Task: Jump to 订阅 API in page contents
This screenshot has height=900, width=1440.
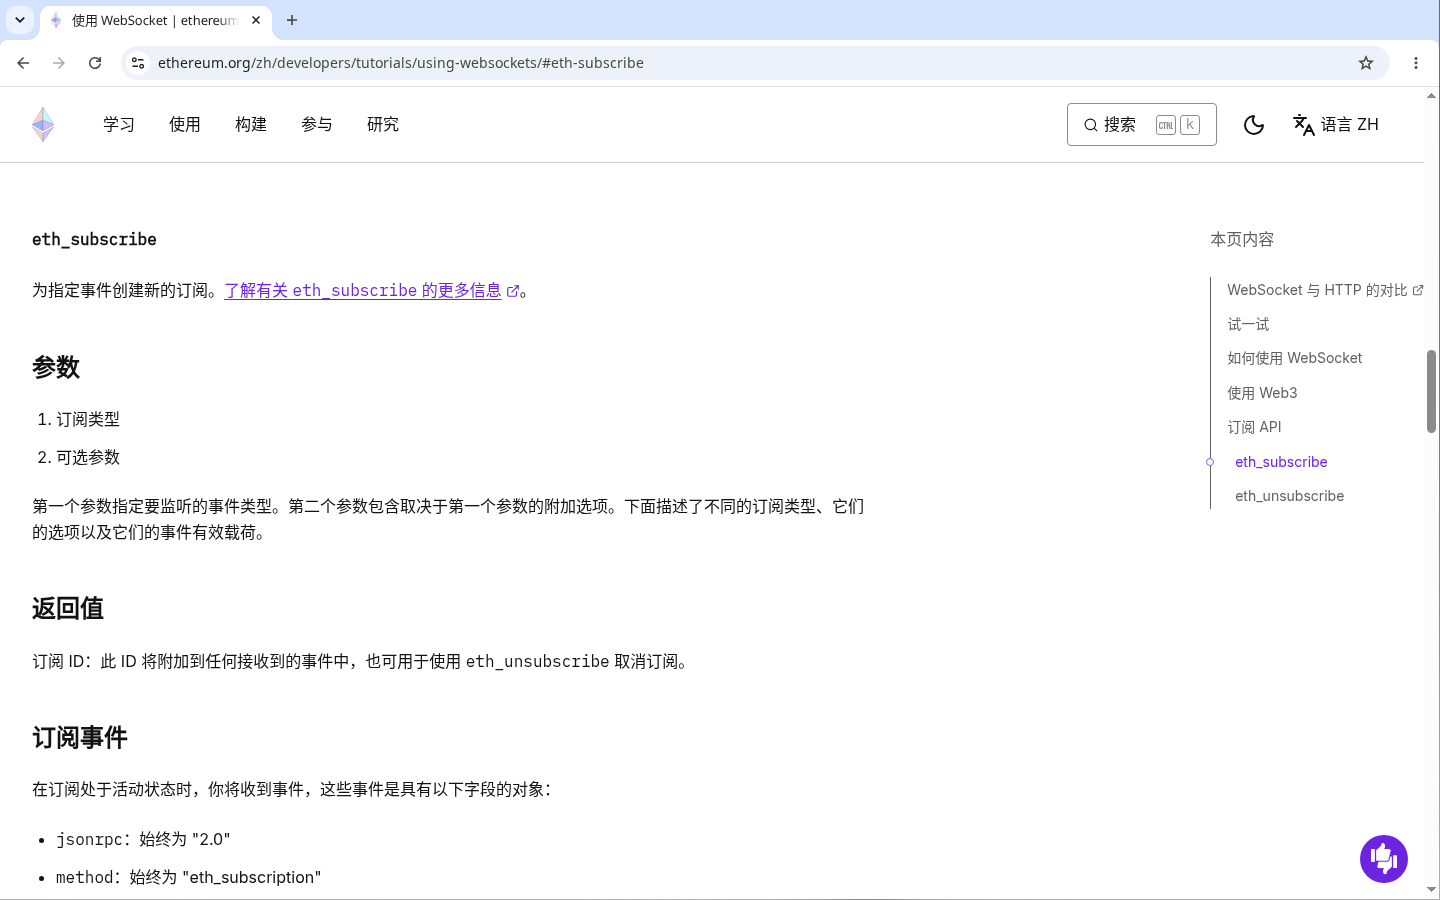Action: (x=1254, y=427)
